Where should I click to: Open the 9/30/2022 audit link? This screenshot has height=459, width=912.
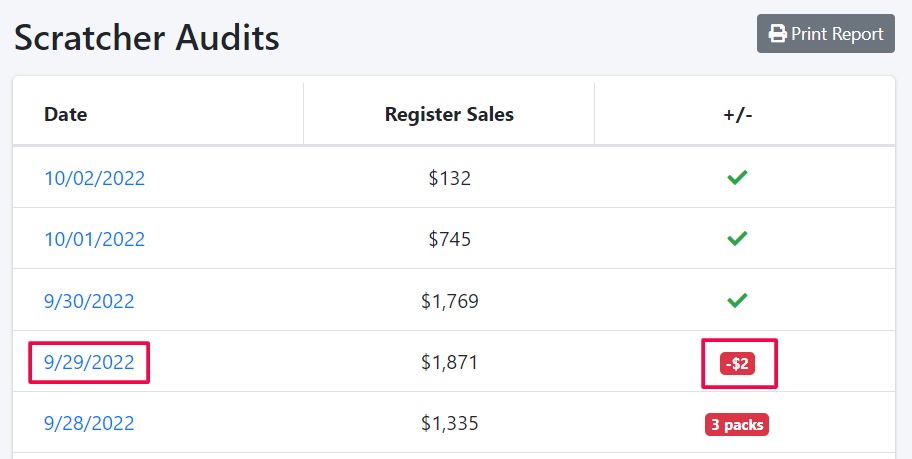90,301
